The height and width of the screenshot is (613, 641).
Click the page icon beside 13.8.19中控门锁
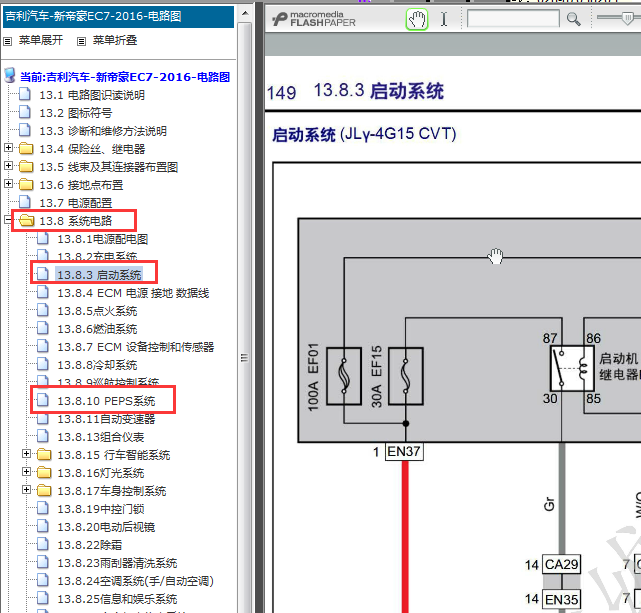point(43,508)
